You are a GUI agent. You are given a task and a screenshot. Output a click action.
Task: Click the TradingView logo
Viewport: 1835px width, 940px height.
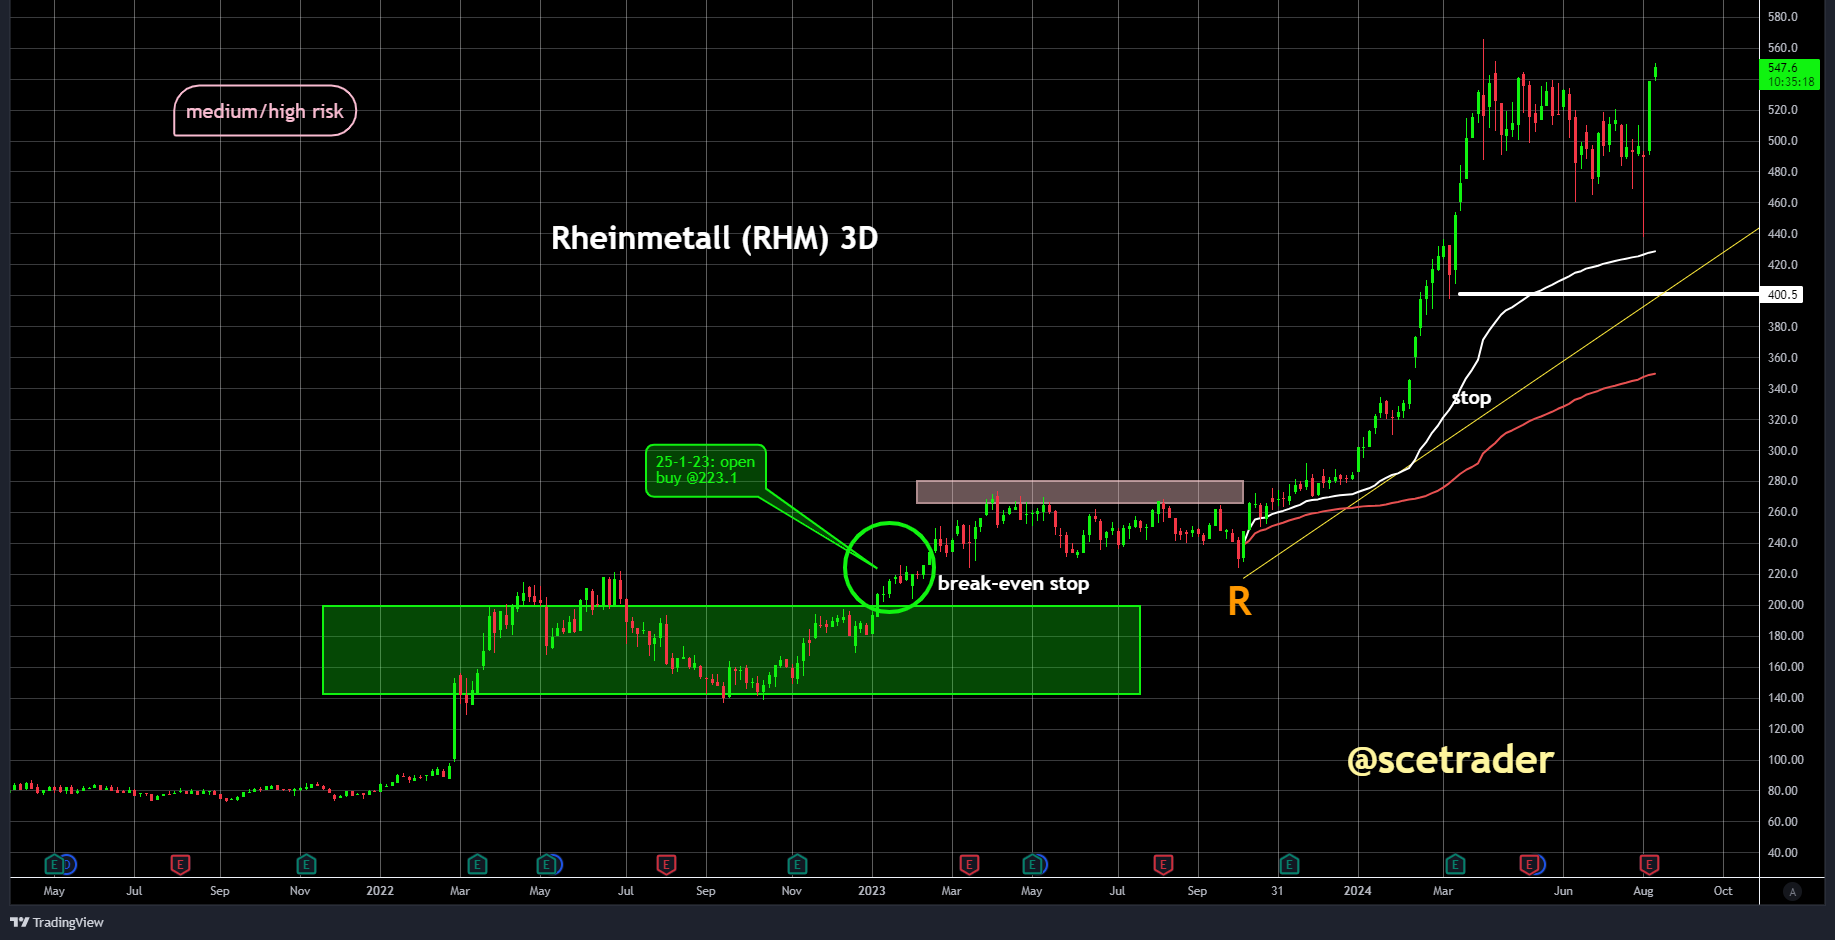point(57,922)
